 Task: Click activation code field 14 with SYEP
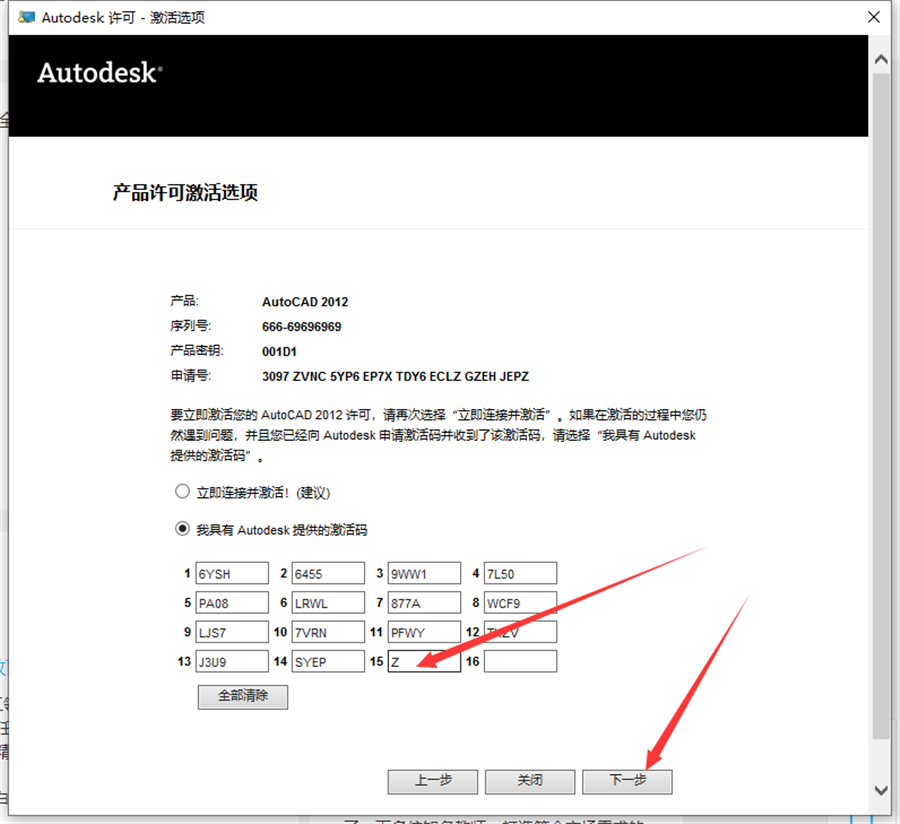coord(328,661)
